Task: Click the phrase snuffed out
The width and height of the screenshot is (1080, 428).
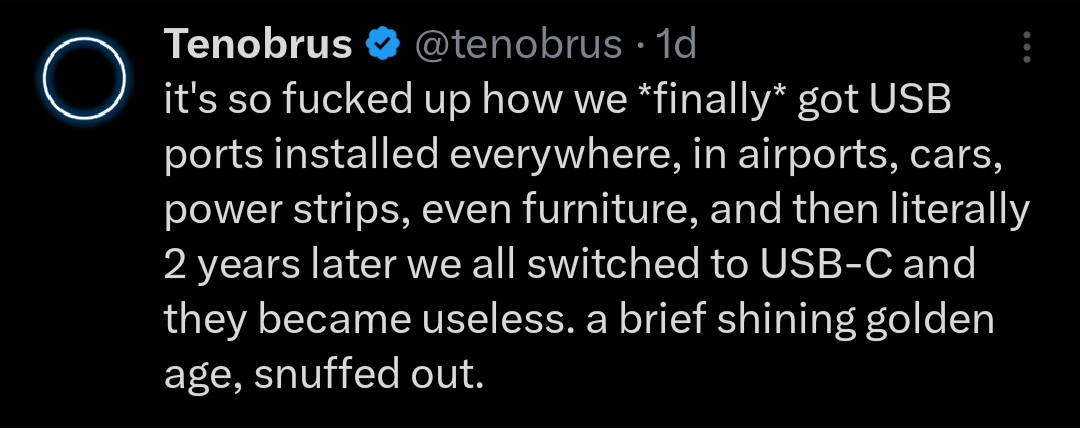Action: point(379,376)
